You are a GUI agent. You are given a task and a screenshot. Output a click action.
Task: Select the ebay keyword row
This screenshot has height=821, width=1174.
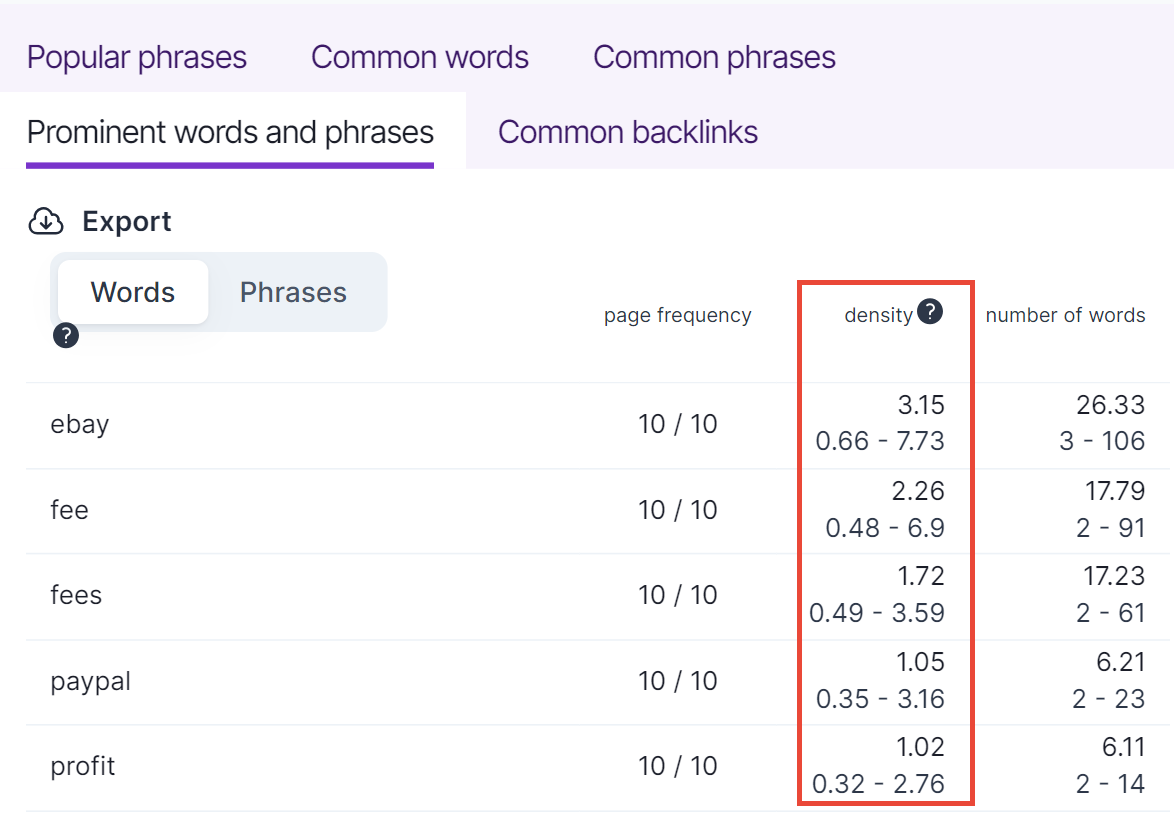coord(80,424)
